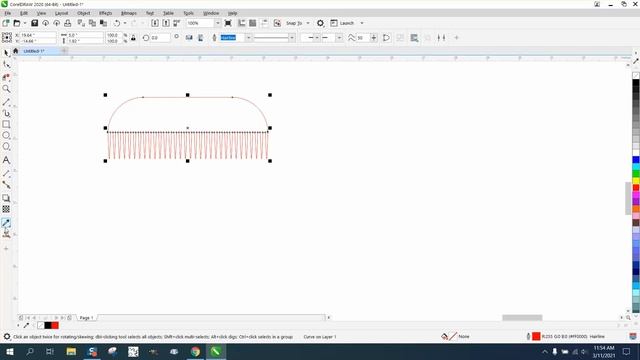Viewport: 640px width, 360px height.
Task: Open the Snap To dropdown
Action: point(308,23)
